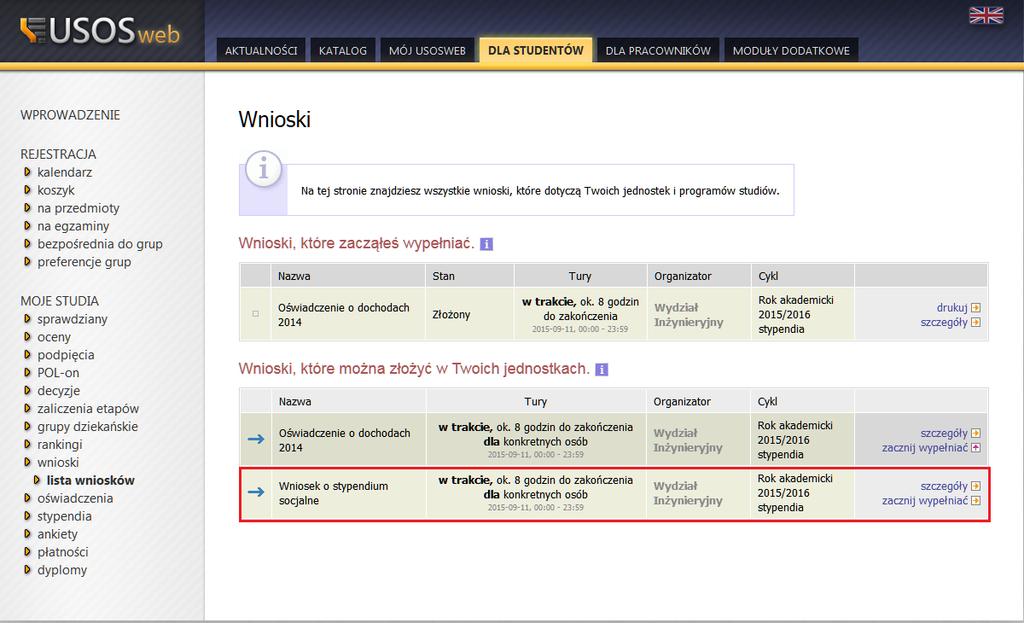Go to oświadczenia in sidebar
The height and width of the screenshot is (623, 1024).
[x=74, y=498]
